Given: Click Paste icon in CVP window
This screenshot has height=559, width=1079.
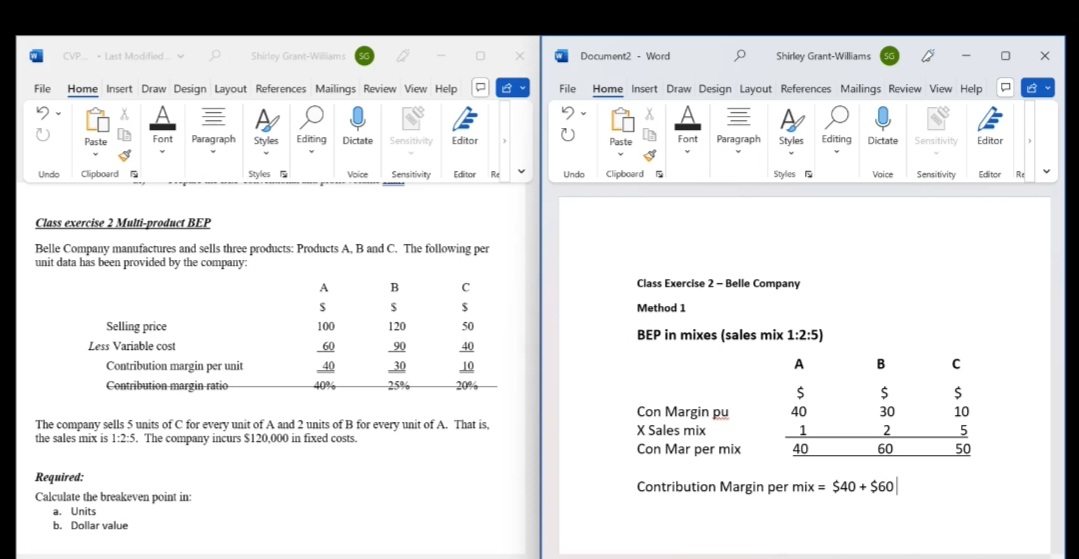Looking at the screenshot, I should (96, 120).
